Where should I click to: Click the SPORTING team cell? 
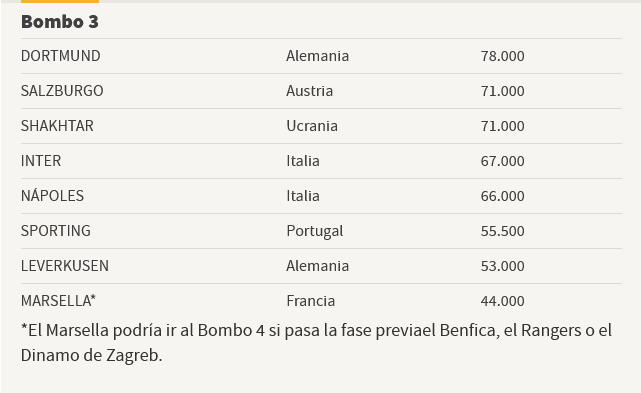click(x=56, y=231)
